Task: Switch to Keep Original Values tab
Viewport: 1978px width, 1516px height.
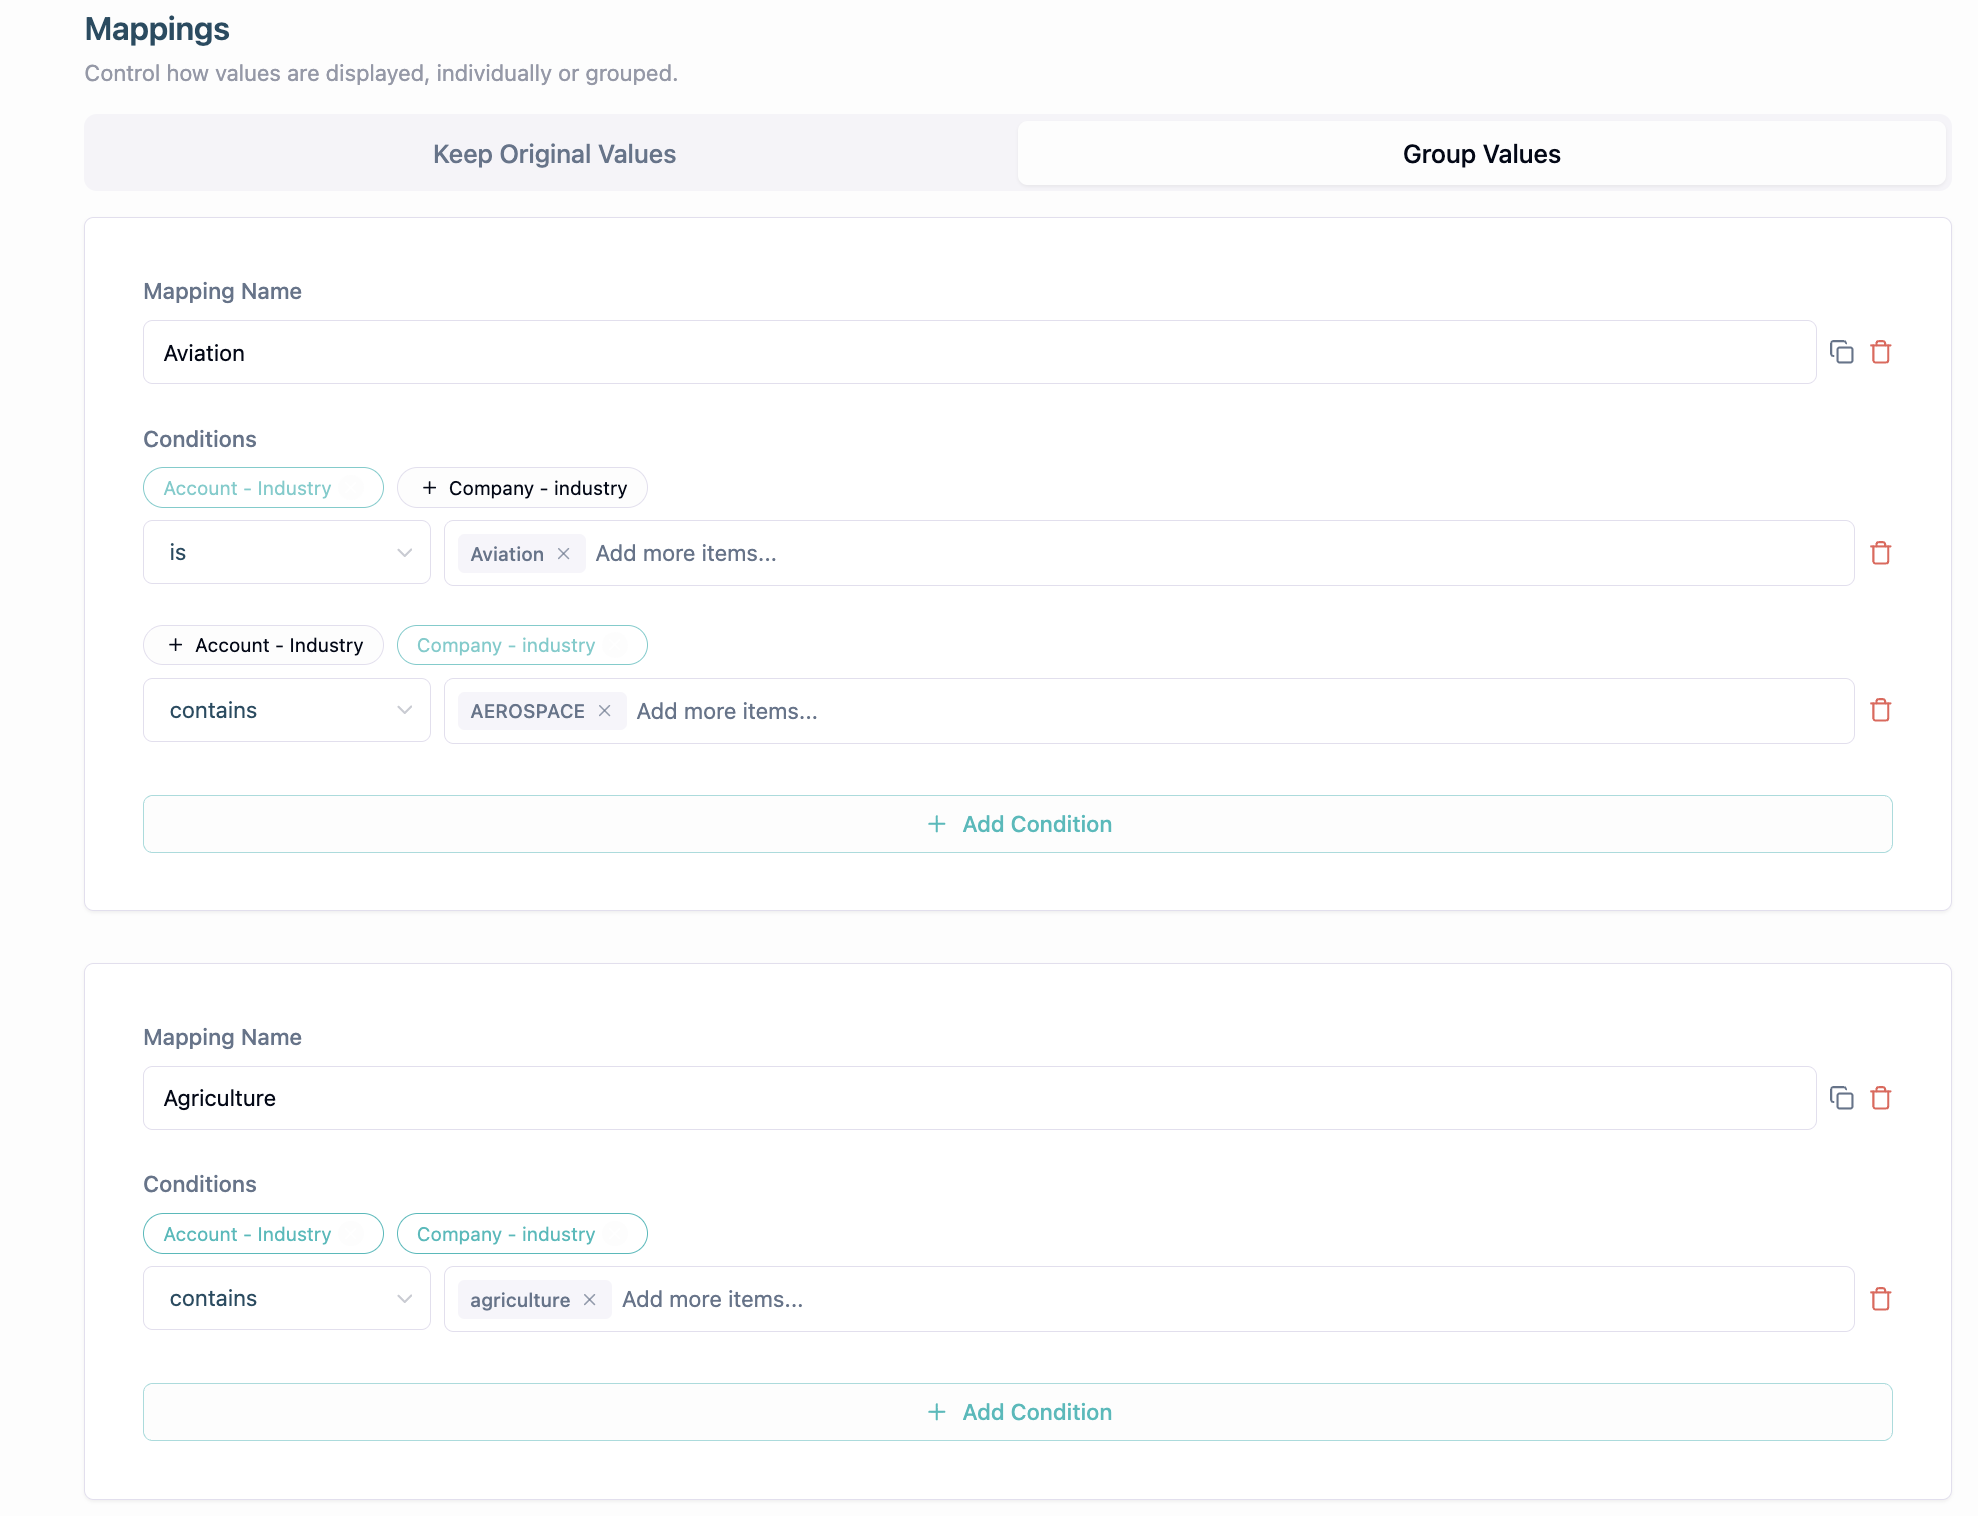Action: pos(554,154)
